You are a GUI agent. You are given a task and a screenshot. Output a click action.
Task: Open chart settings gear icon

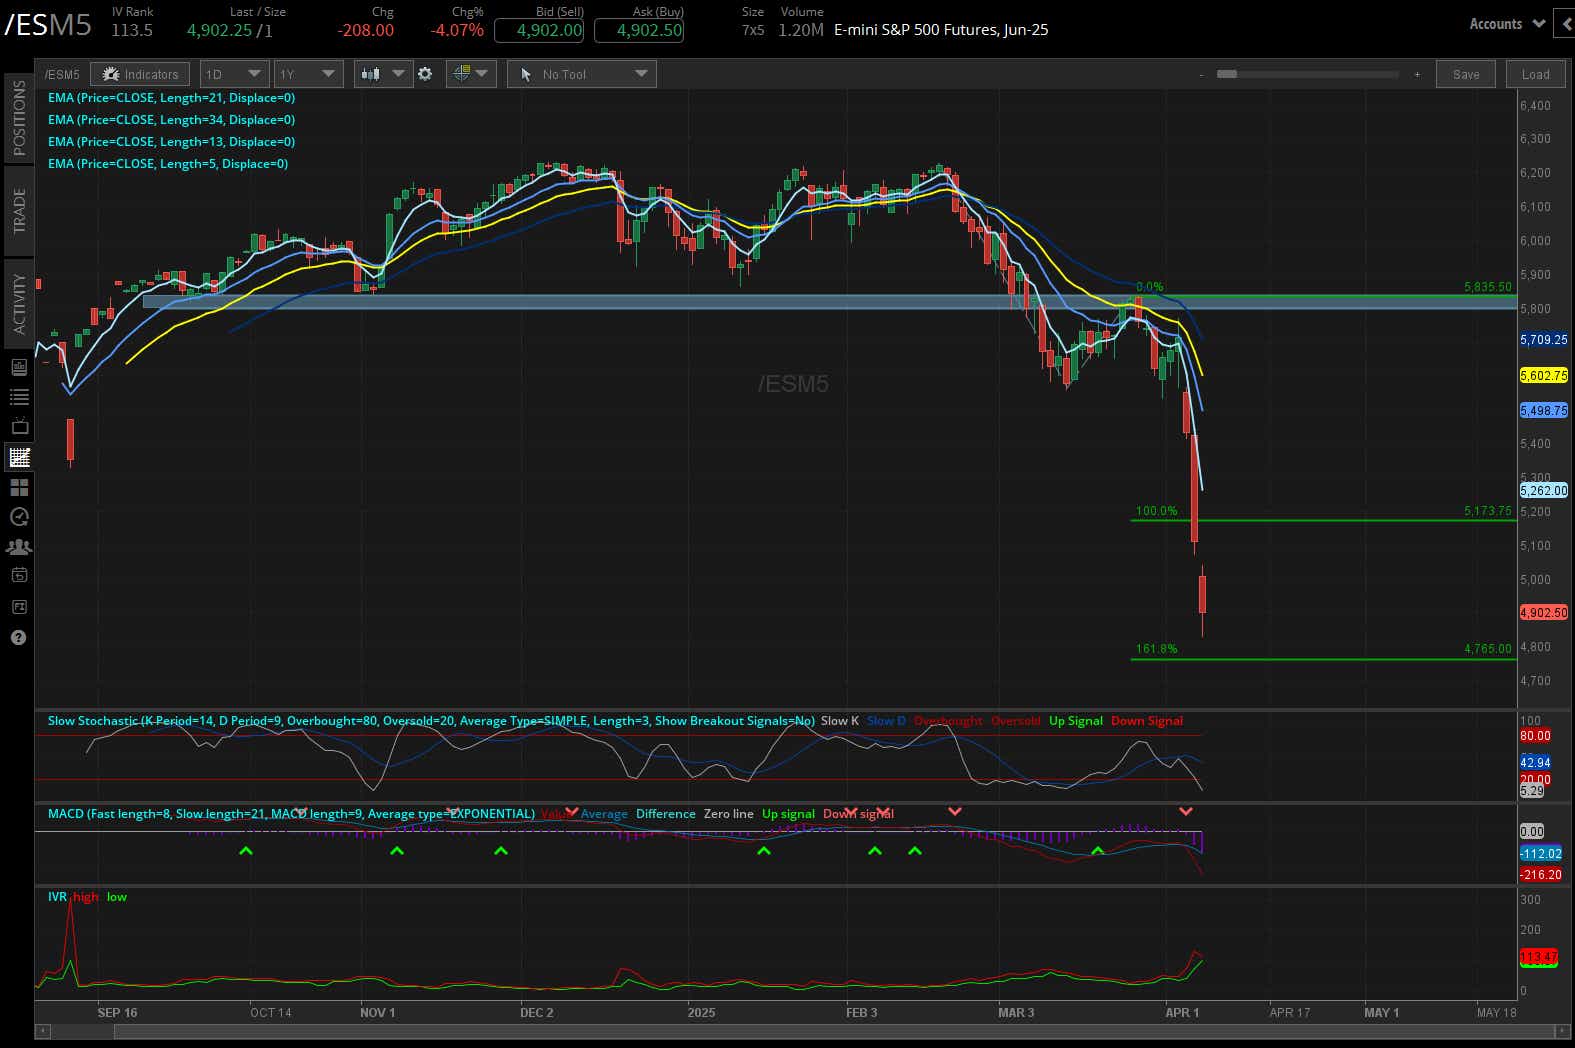pos(425,74)
